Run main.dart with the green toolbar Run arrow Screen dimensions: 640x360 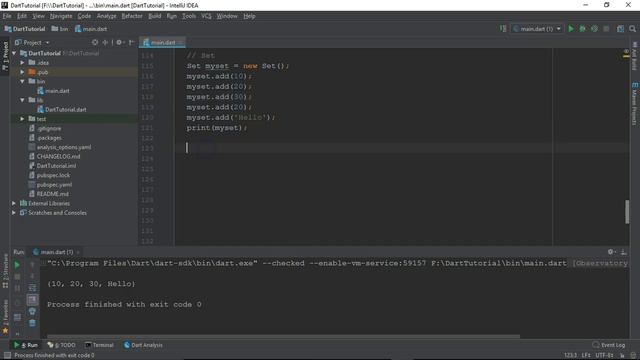pyautogui.click(x=571, y=29)
